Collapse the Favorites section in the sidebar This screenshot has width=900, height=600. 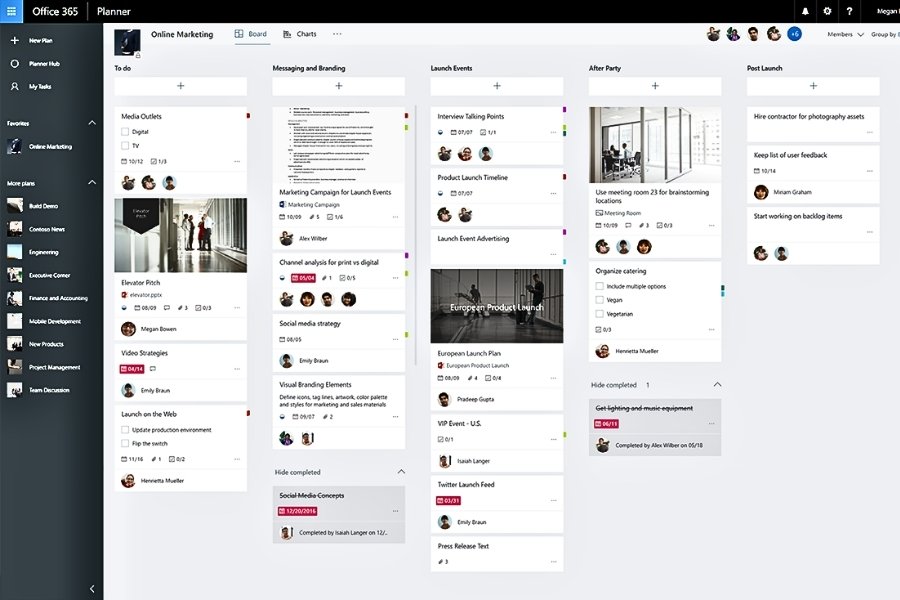(92, 122)
